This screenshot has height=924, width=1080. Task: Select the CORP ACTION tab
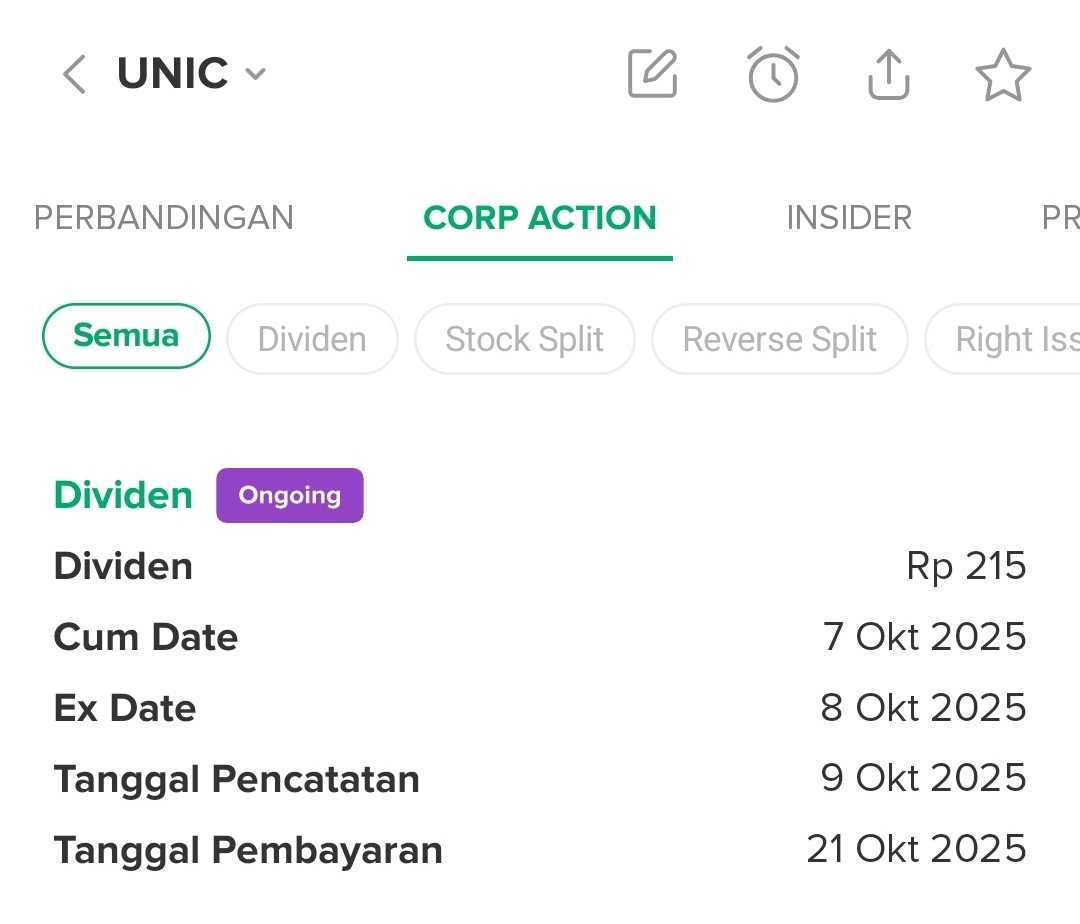[x=540, y=218]
